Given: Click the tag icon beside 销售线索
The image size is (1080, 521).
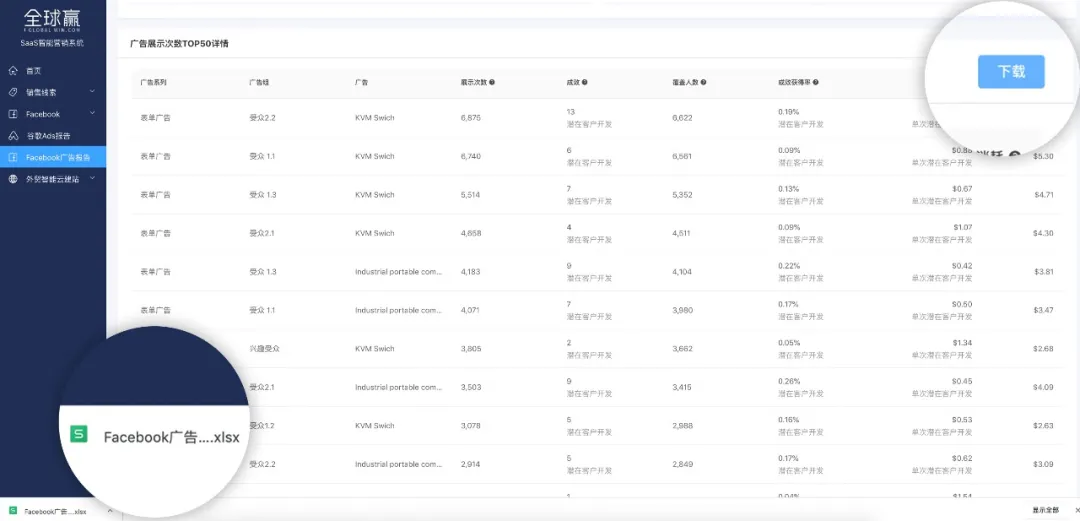Looking at the screenshot, I should 13,92.
